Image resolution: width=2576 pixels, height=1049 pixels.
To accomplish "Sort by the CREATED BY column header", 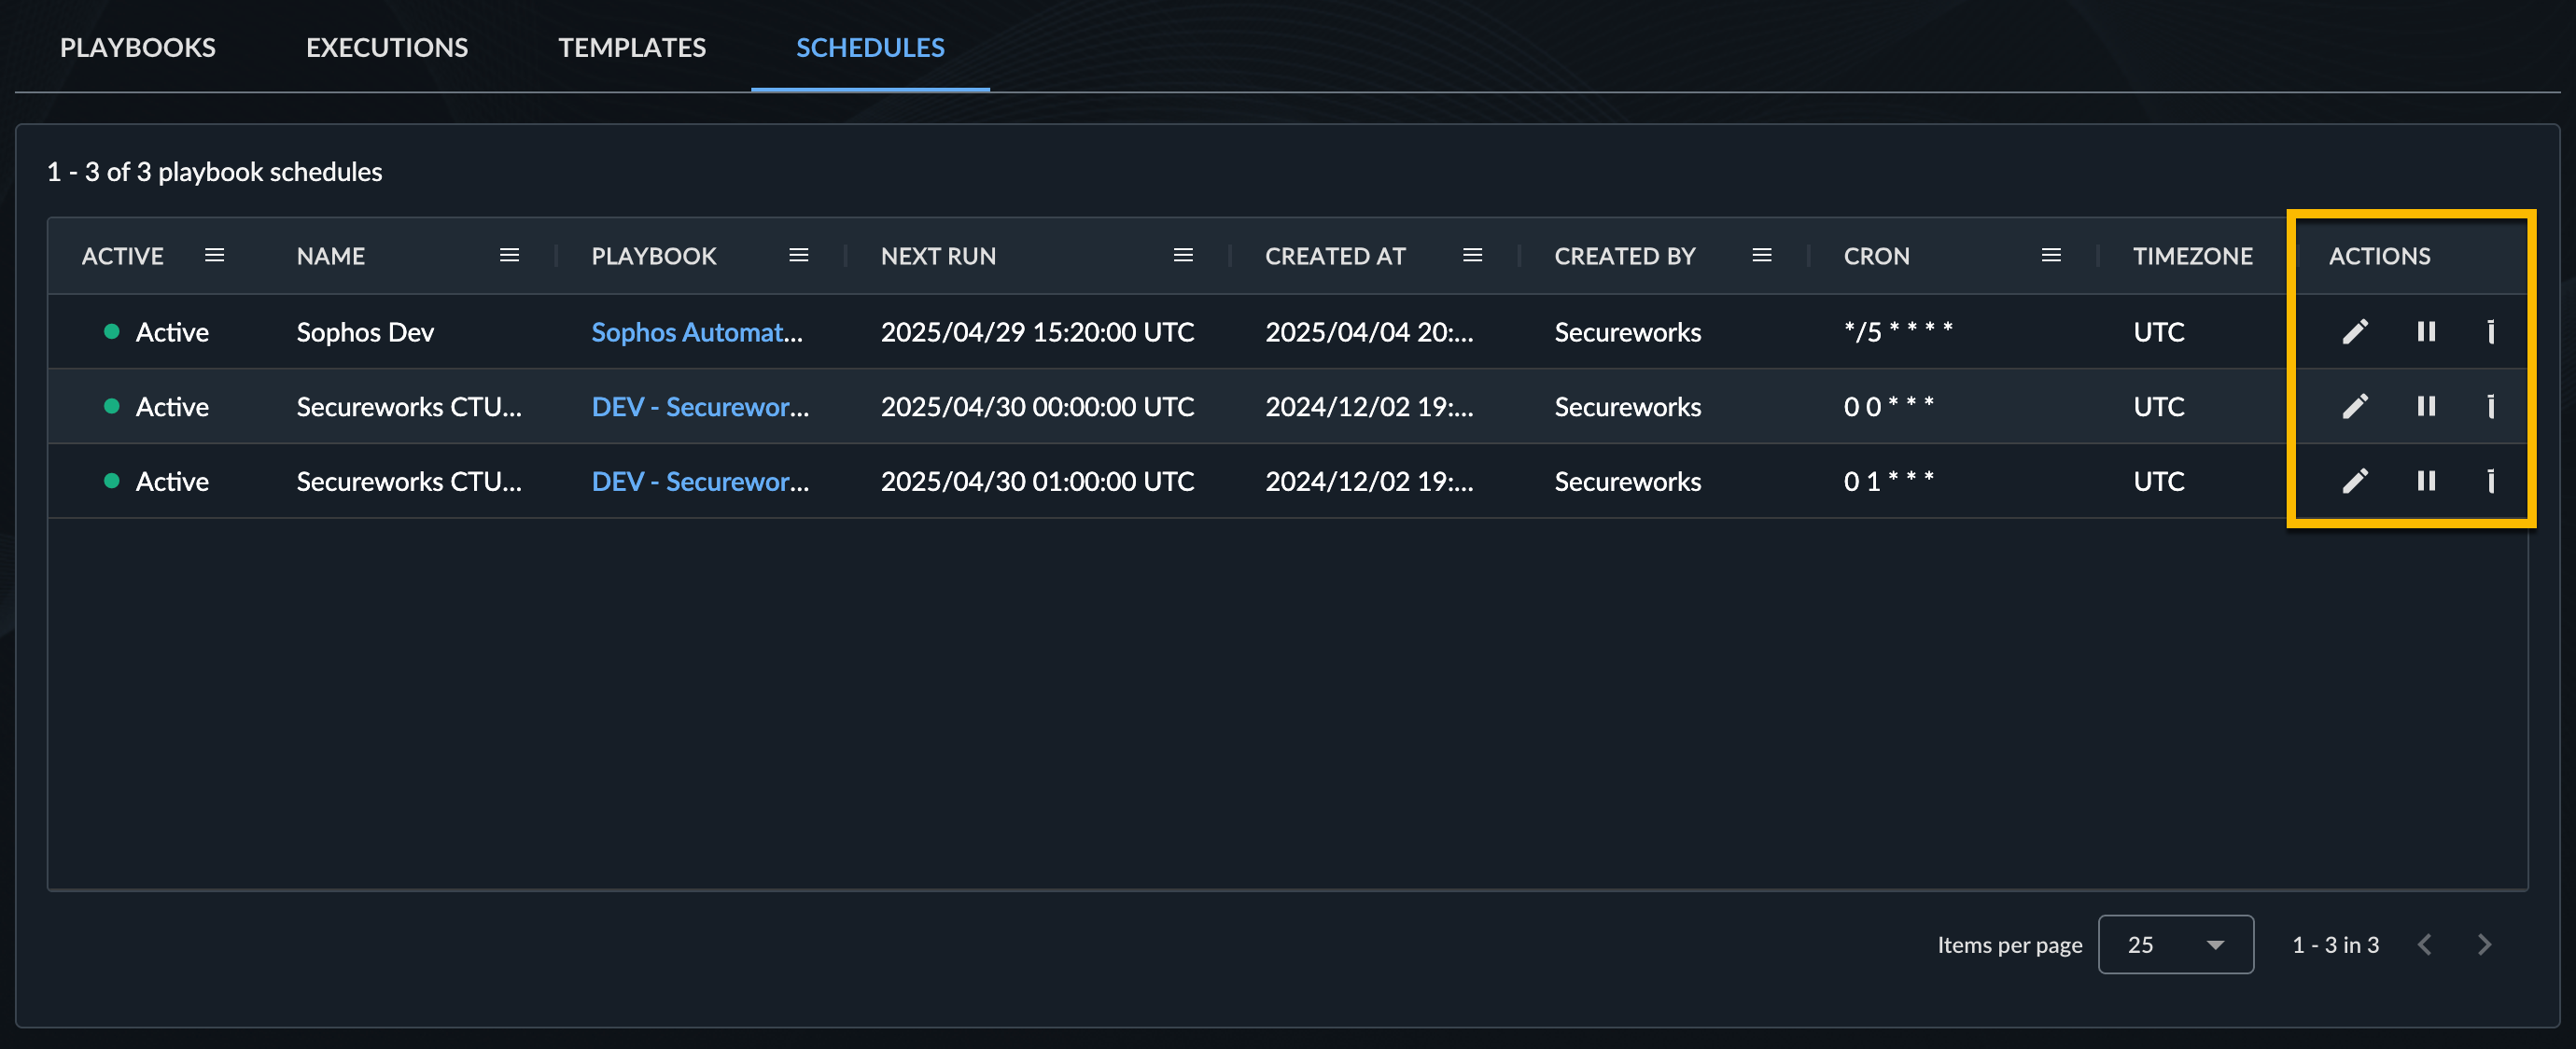I will click(x=1625, y=256).
